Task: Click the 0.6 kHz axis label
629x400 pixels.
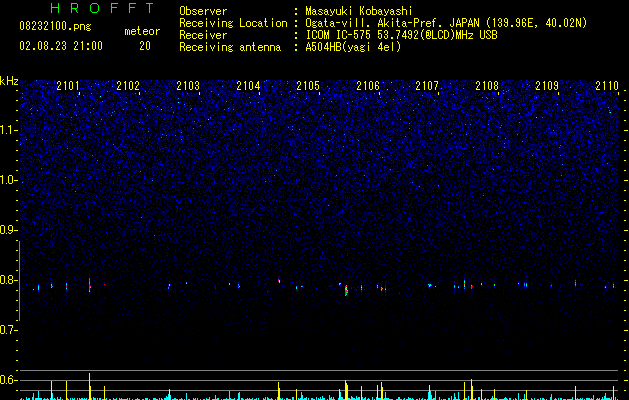Action: click(x=9, y=380)
